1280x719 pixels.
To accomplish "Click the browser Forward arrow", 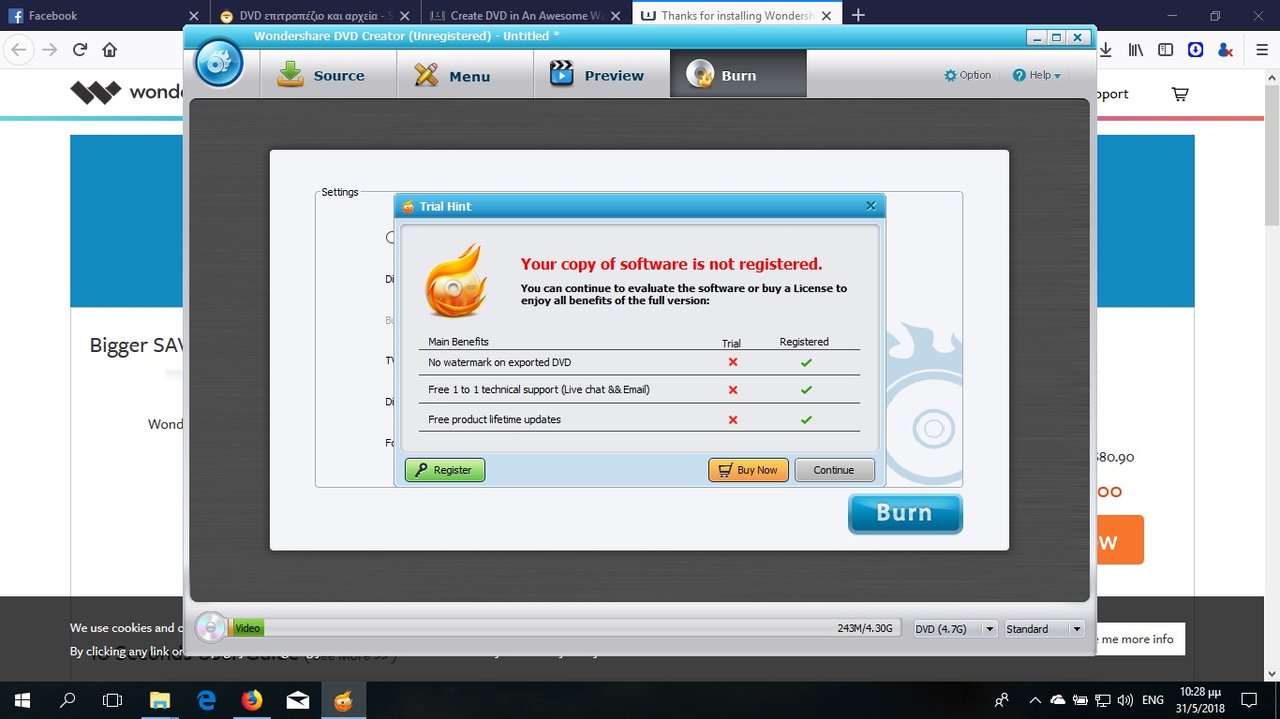I will click(x=49, y=50).
